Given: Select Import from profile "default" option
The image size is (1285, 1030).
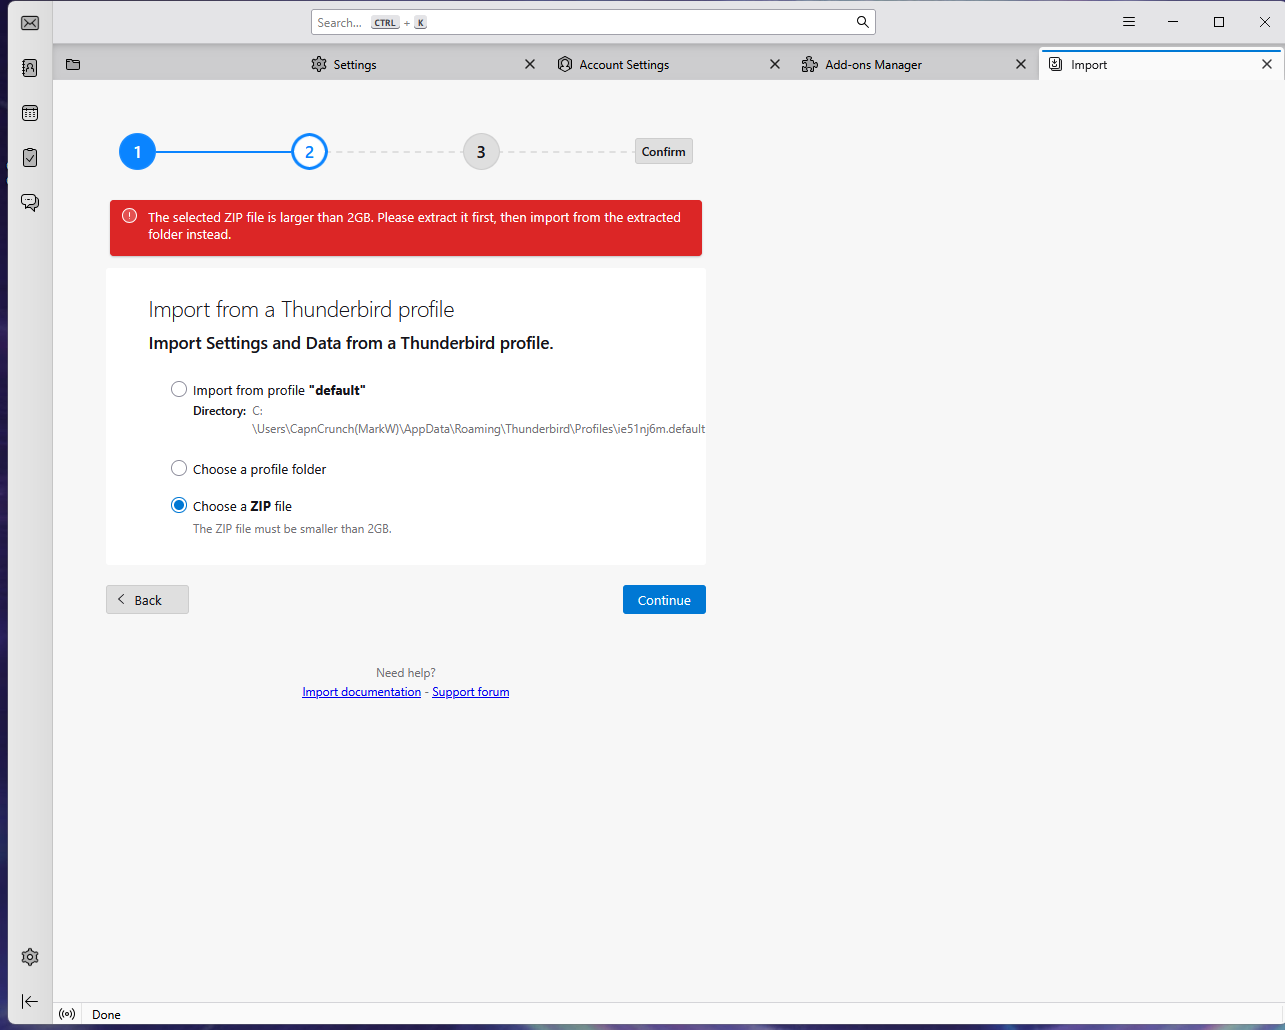Looking at the screenshot, I should click(179, 389).
